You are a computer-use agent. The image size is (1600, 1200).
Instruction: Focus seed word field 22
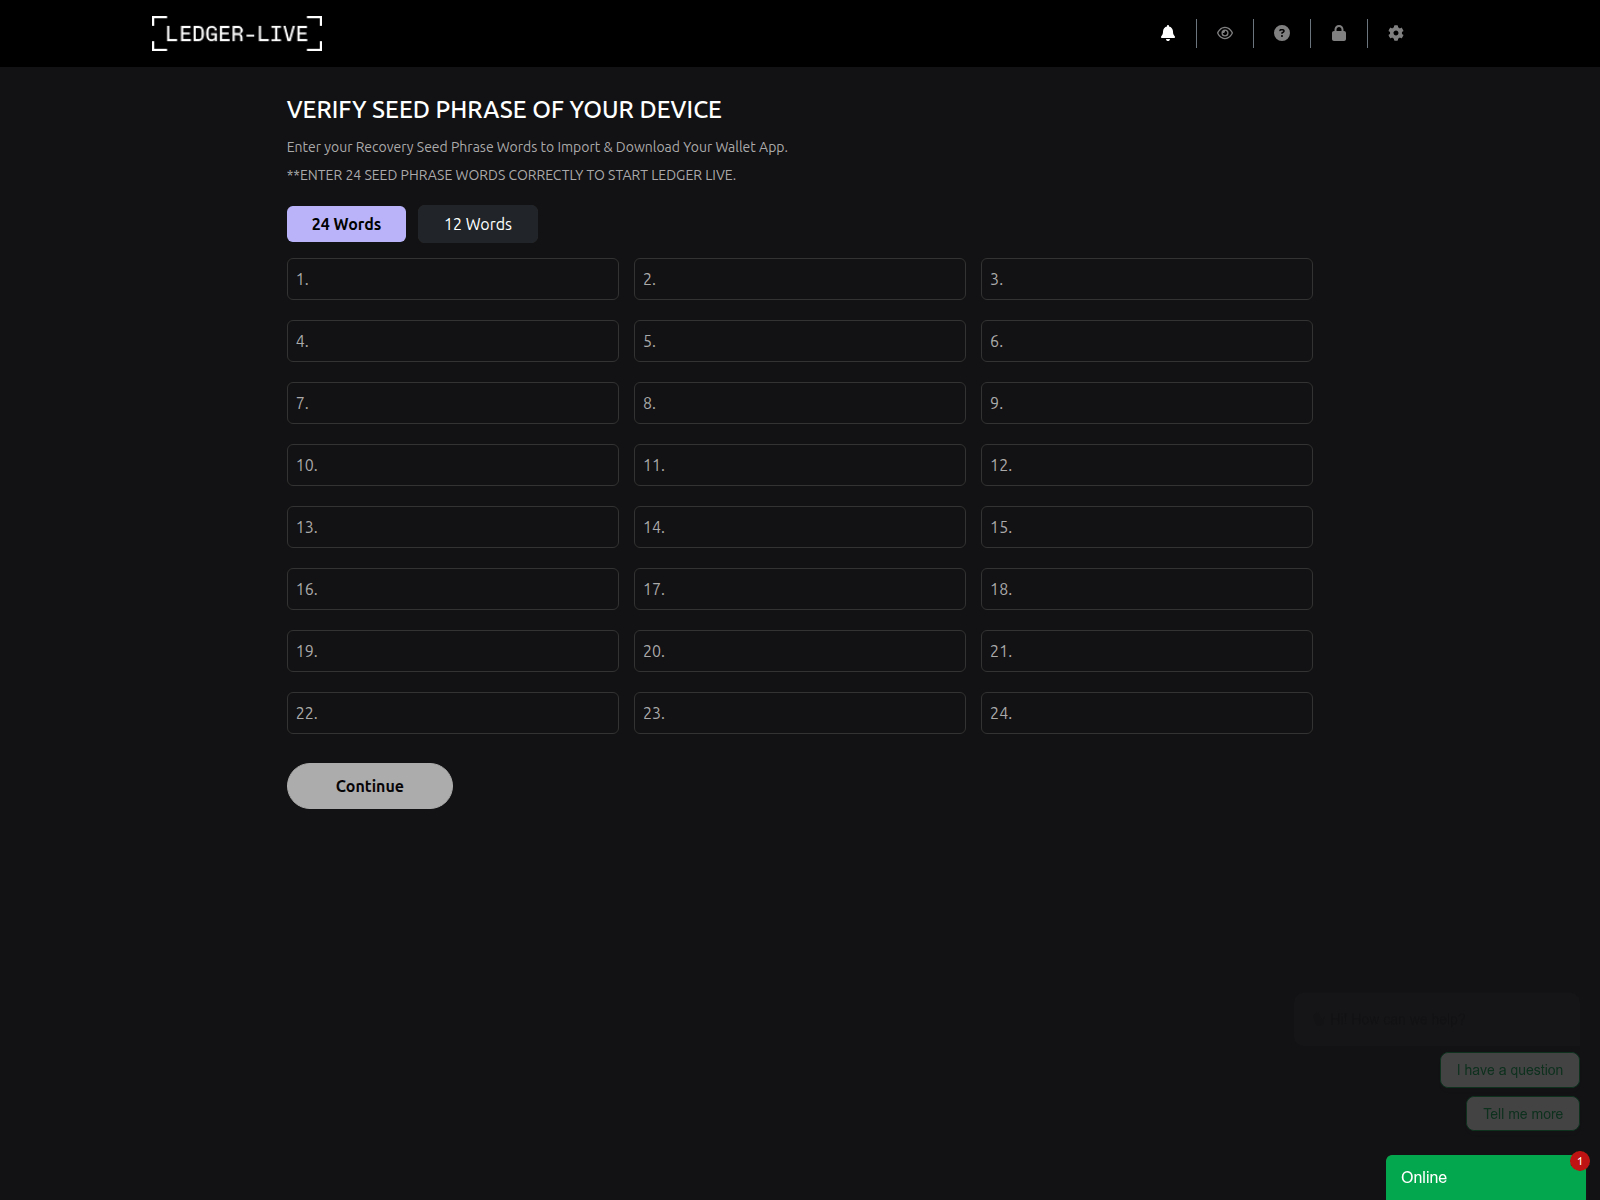[453, 713]
